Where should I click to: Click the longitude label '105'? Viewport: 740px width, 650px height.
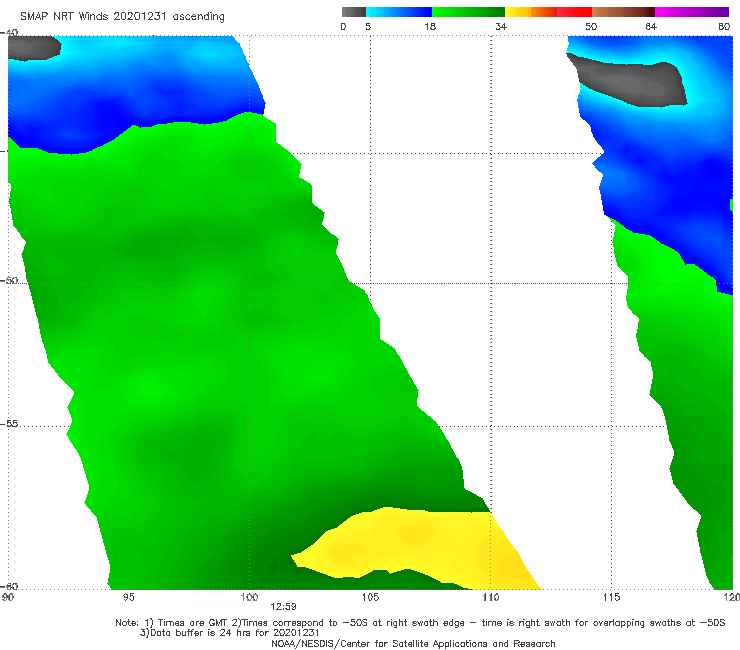pyautogui.click(x=370, y=598)
